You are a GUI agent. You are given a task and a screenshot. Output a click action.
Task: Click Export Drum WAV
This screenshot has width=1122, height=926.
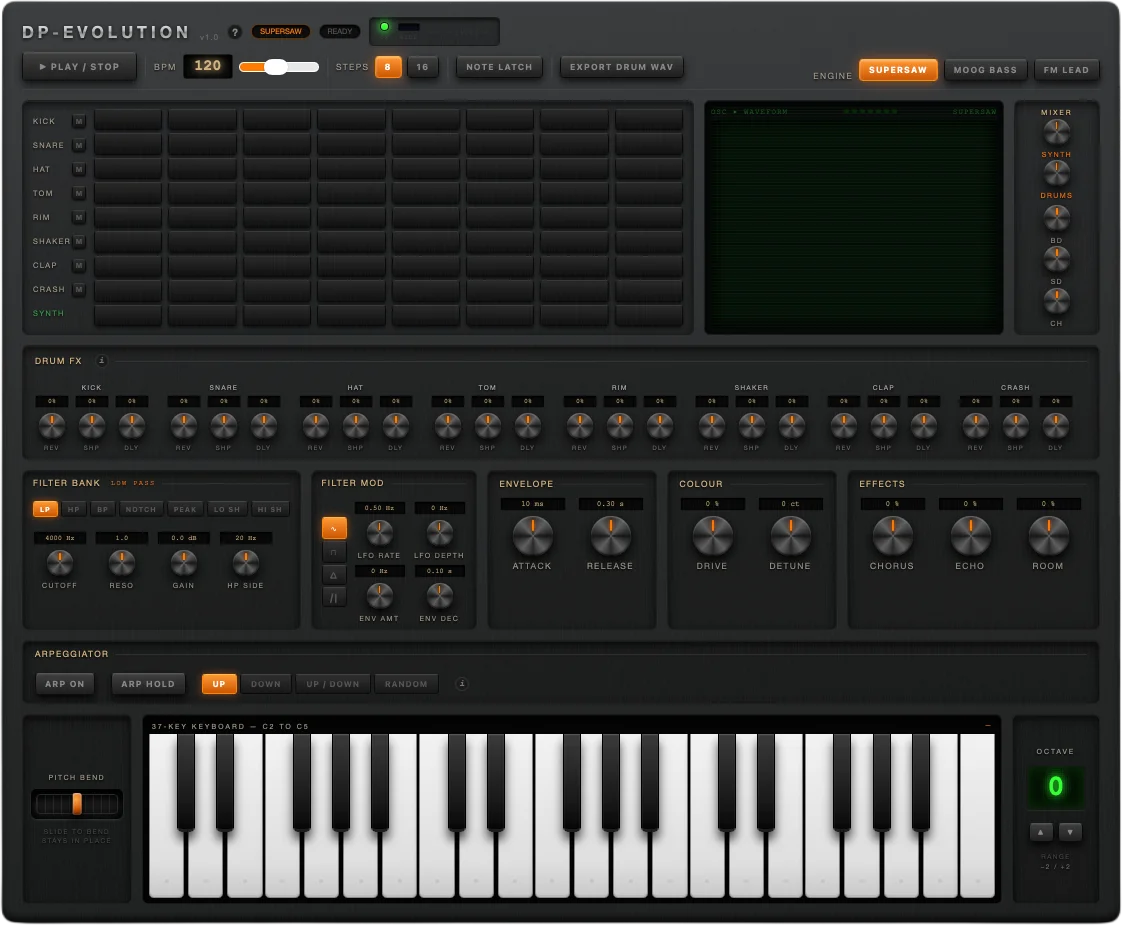(x=621, y=67)
